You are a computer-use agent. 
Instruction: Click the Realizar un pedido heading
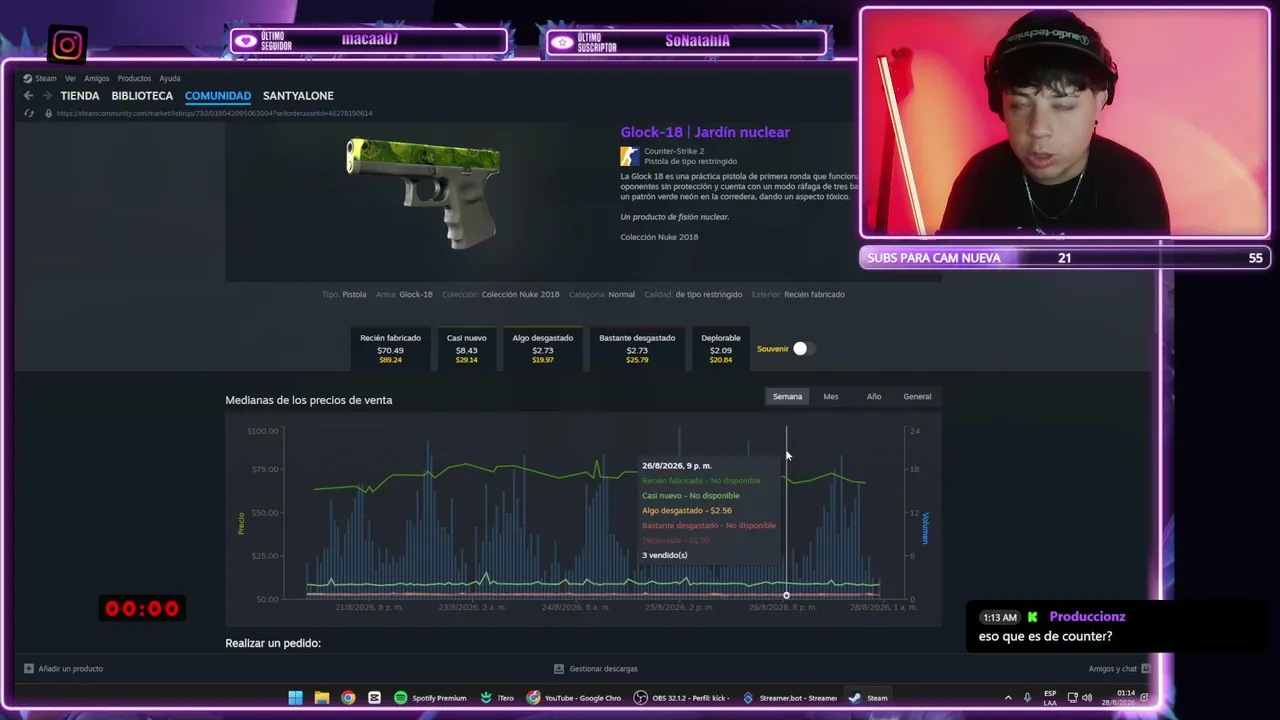(x=273, y=643)
